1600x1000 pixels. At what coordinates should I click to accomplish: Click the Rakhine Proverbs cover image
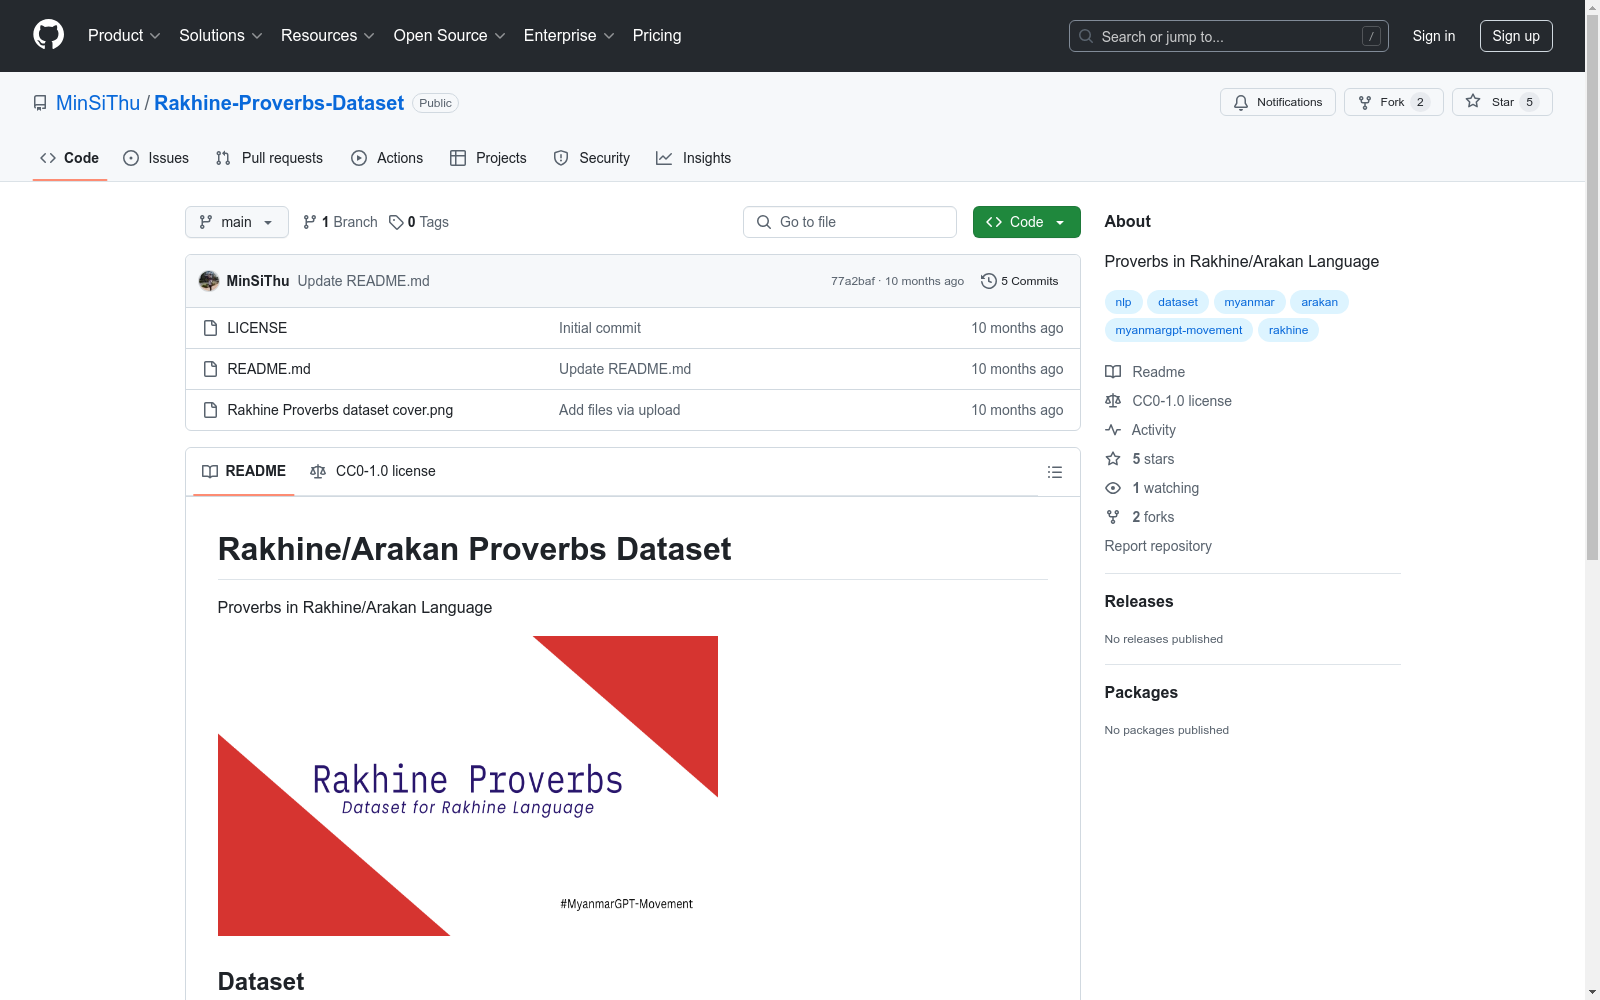(x=468, y=786)
